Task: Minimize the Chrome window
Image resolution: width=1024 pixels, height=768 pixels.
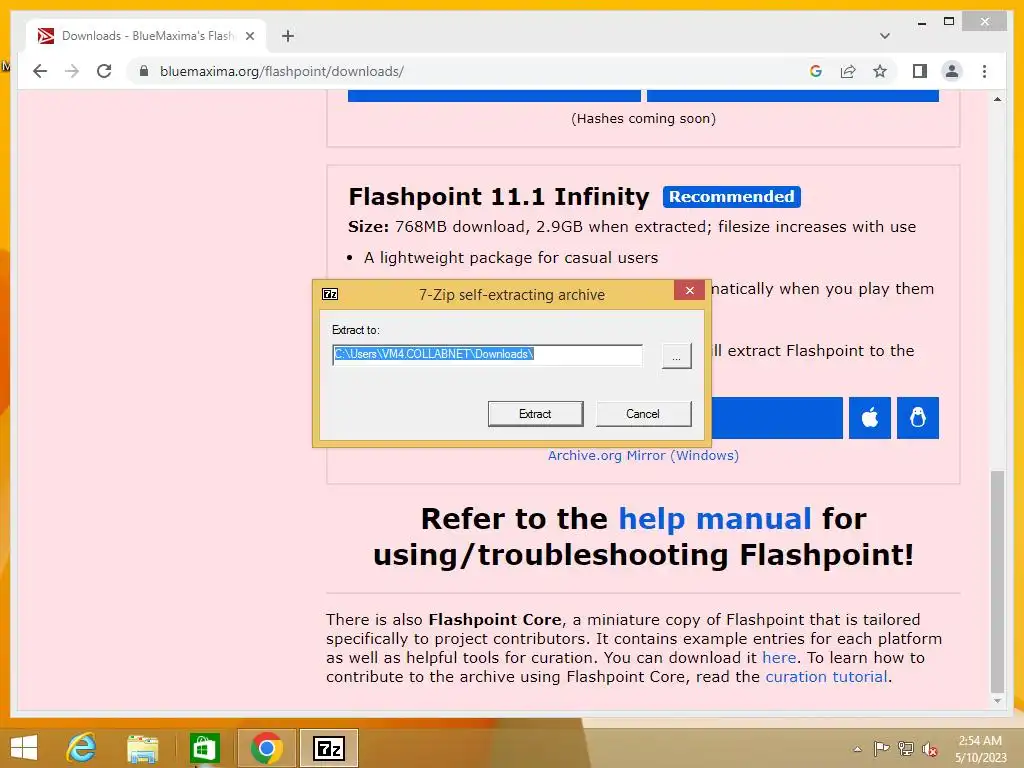Action: click(921, 22)
